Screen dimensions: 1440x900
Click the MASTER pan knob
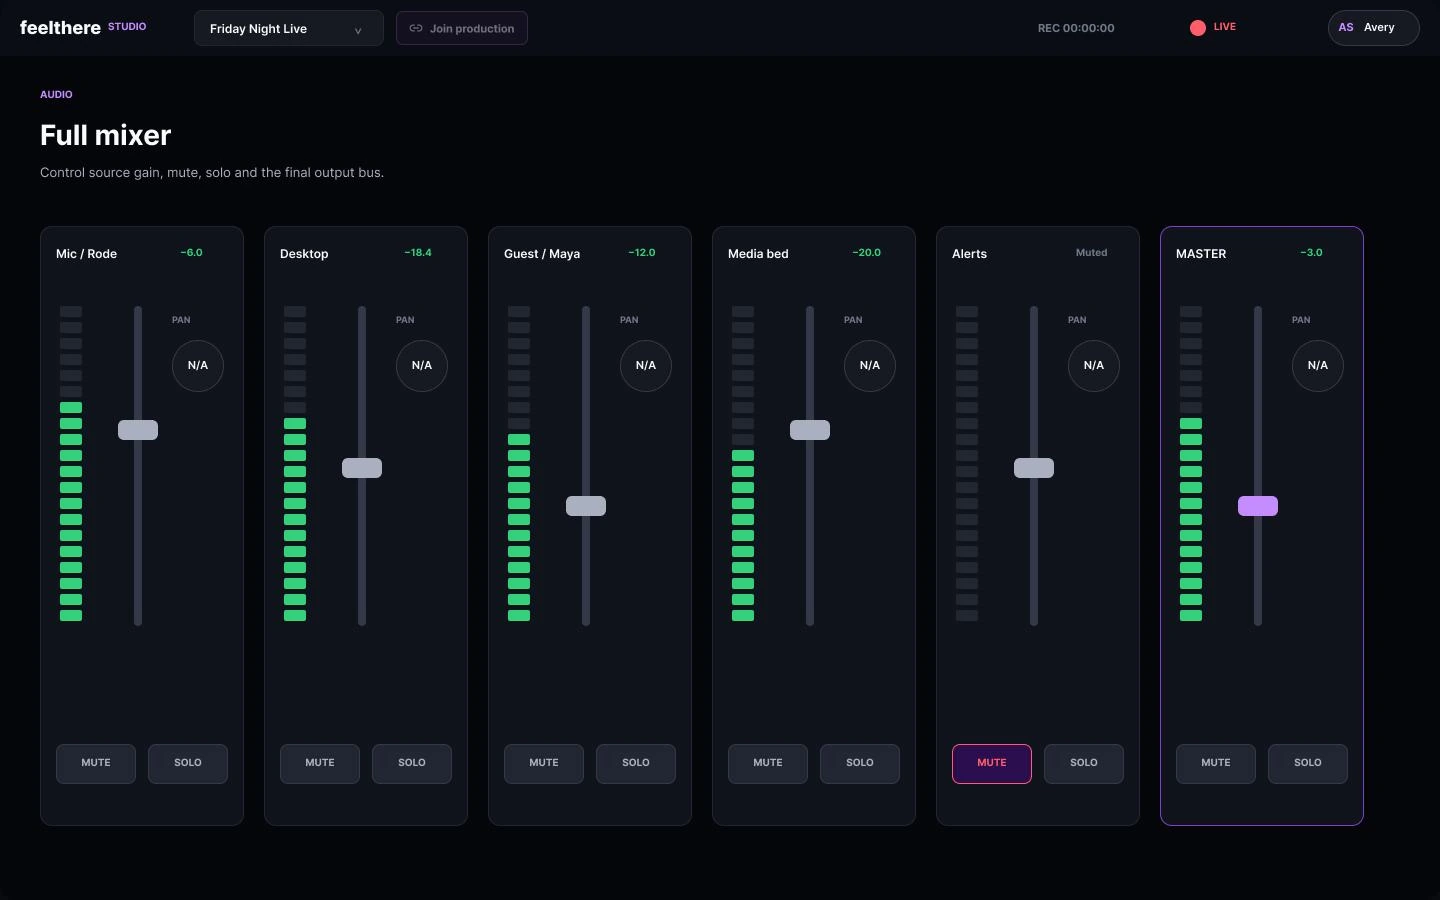point(1318,366)
